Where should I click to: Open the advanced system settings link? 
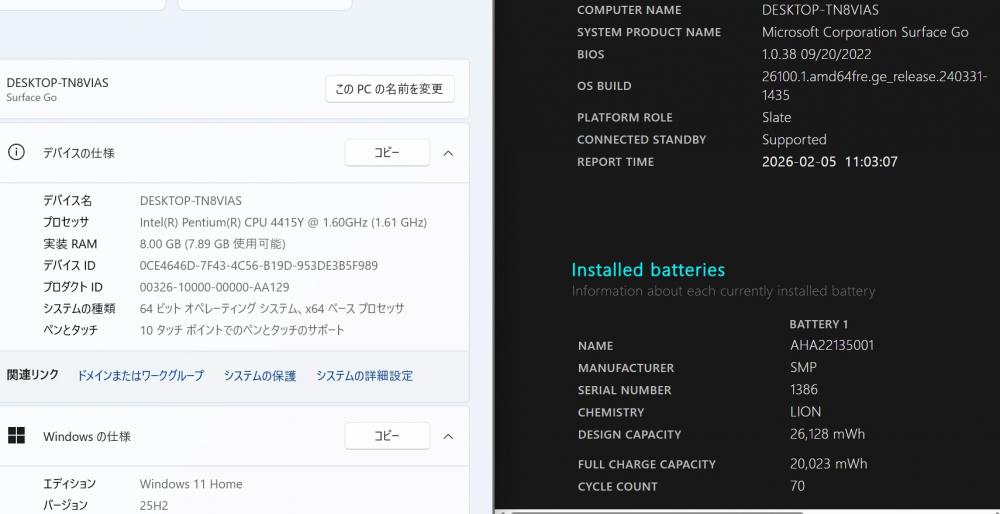pos(364,376)
